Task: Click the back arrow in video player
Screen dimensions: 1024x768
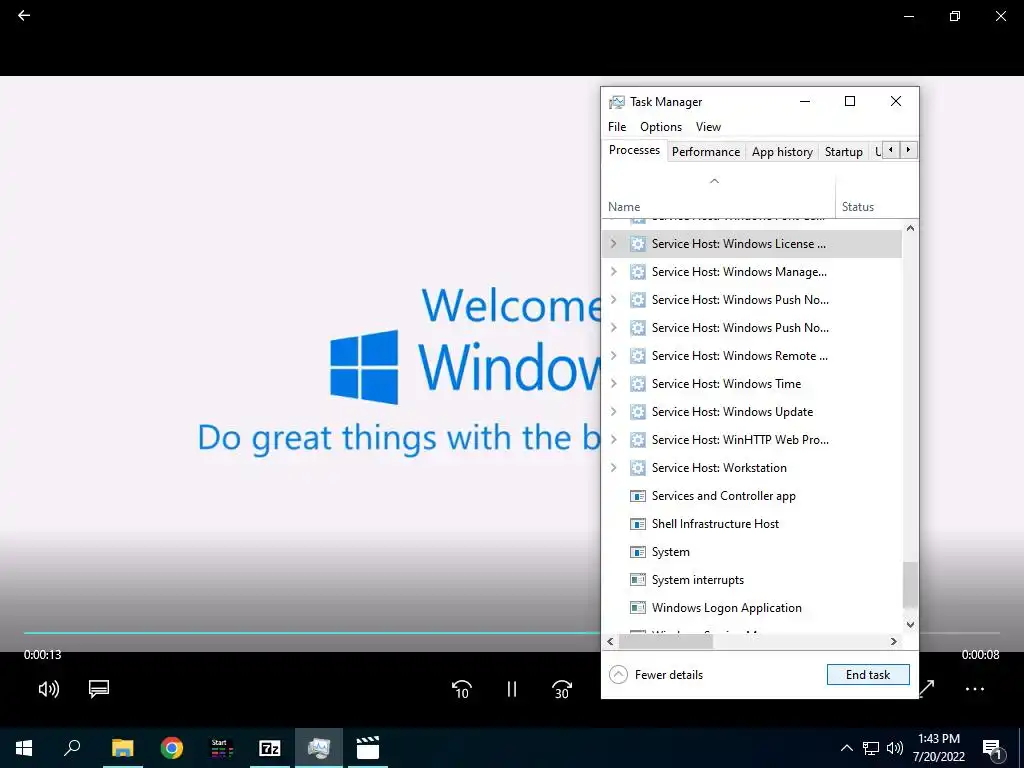Action: tap(24, 15)
